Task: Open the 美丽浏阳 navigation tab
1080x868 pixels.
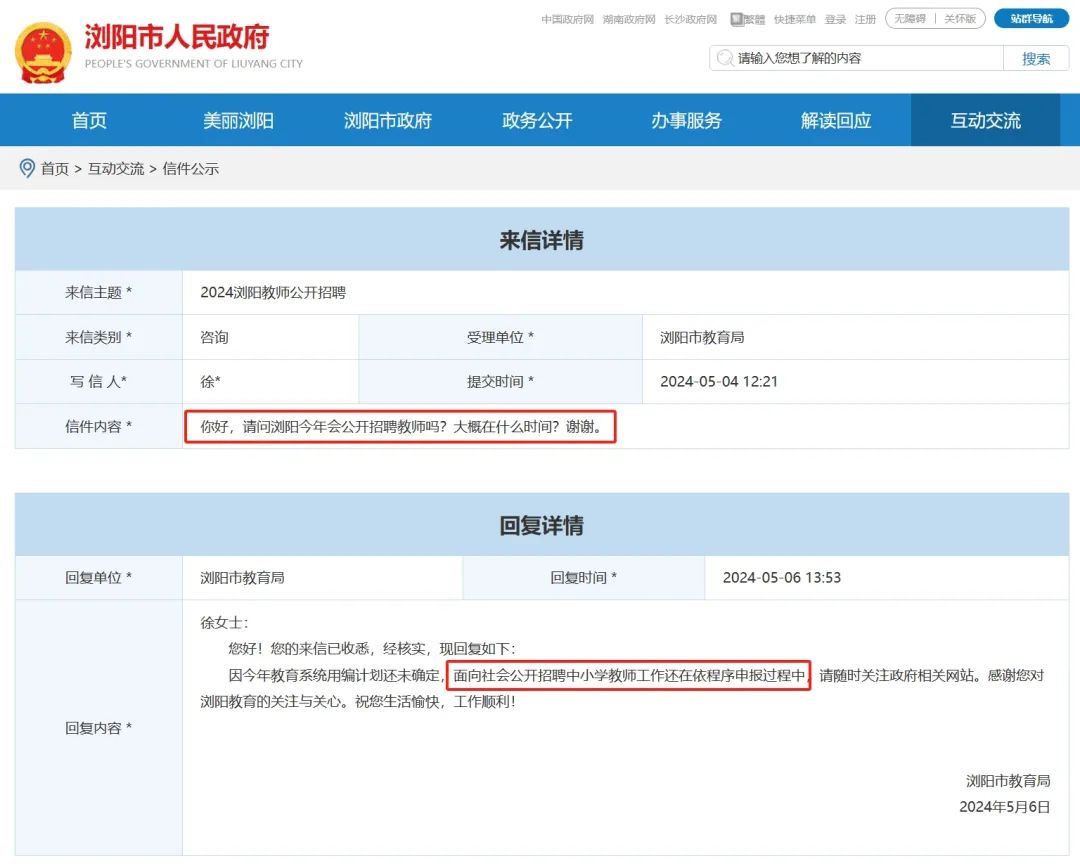Action: [x=238, y=121]
